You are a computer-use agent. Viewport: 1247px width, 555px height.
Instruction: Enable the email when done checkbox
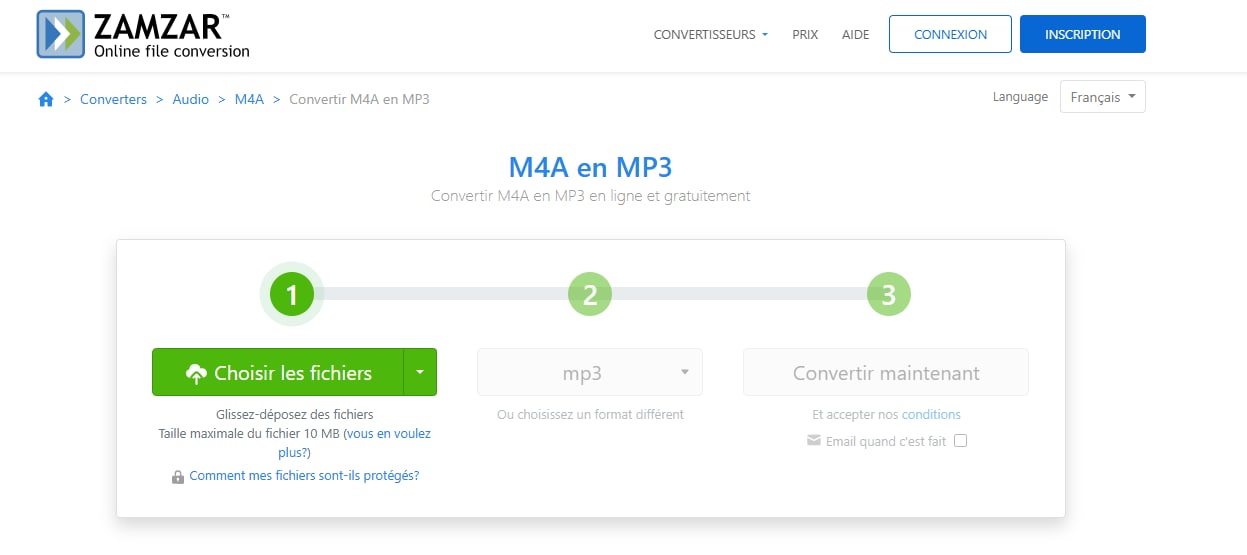coord(960,441)
